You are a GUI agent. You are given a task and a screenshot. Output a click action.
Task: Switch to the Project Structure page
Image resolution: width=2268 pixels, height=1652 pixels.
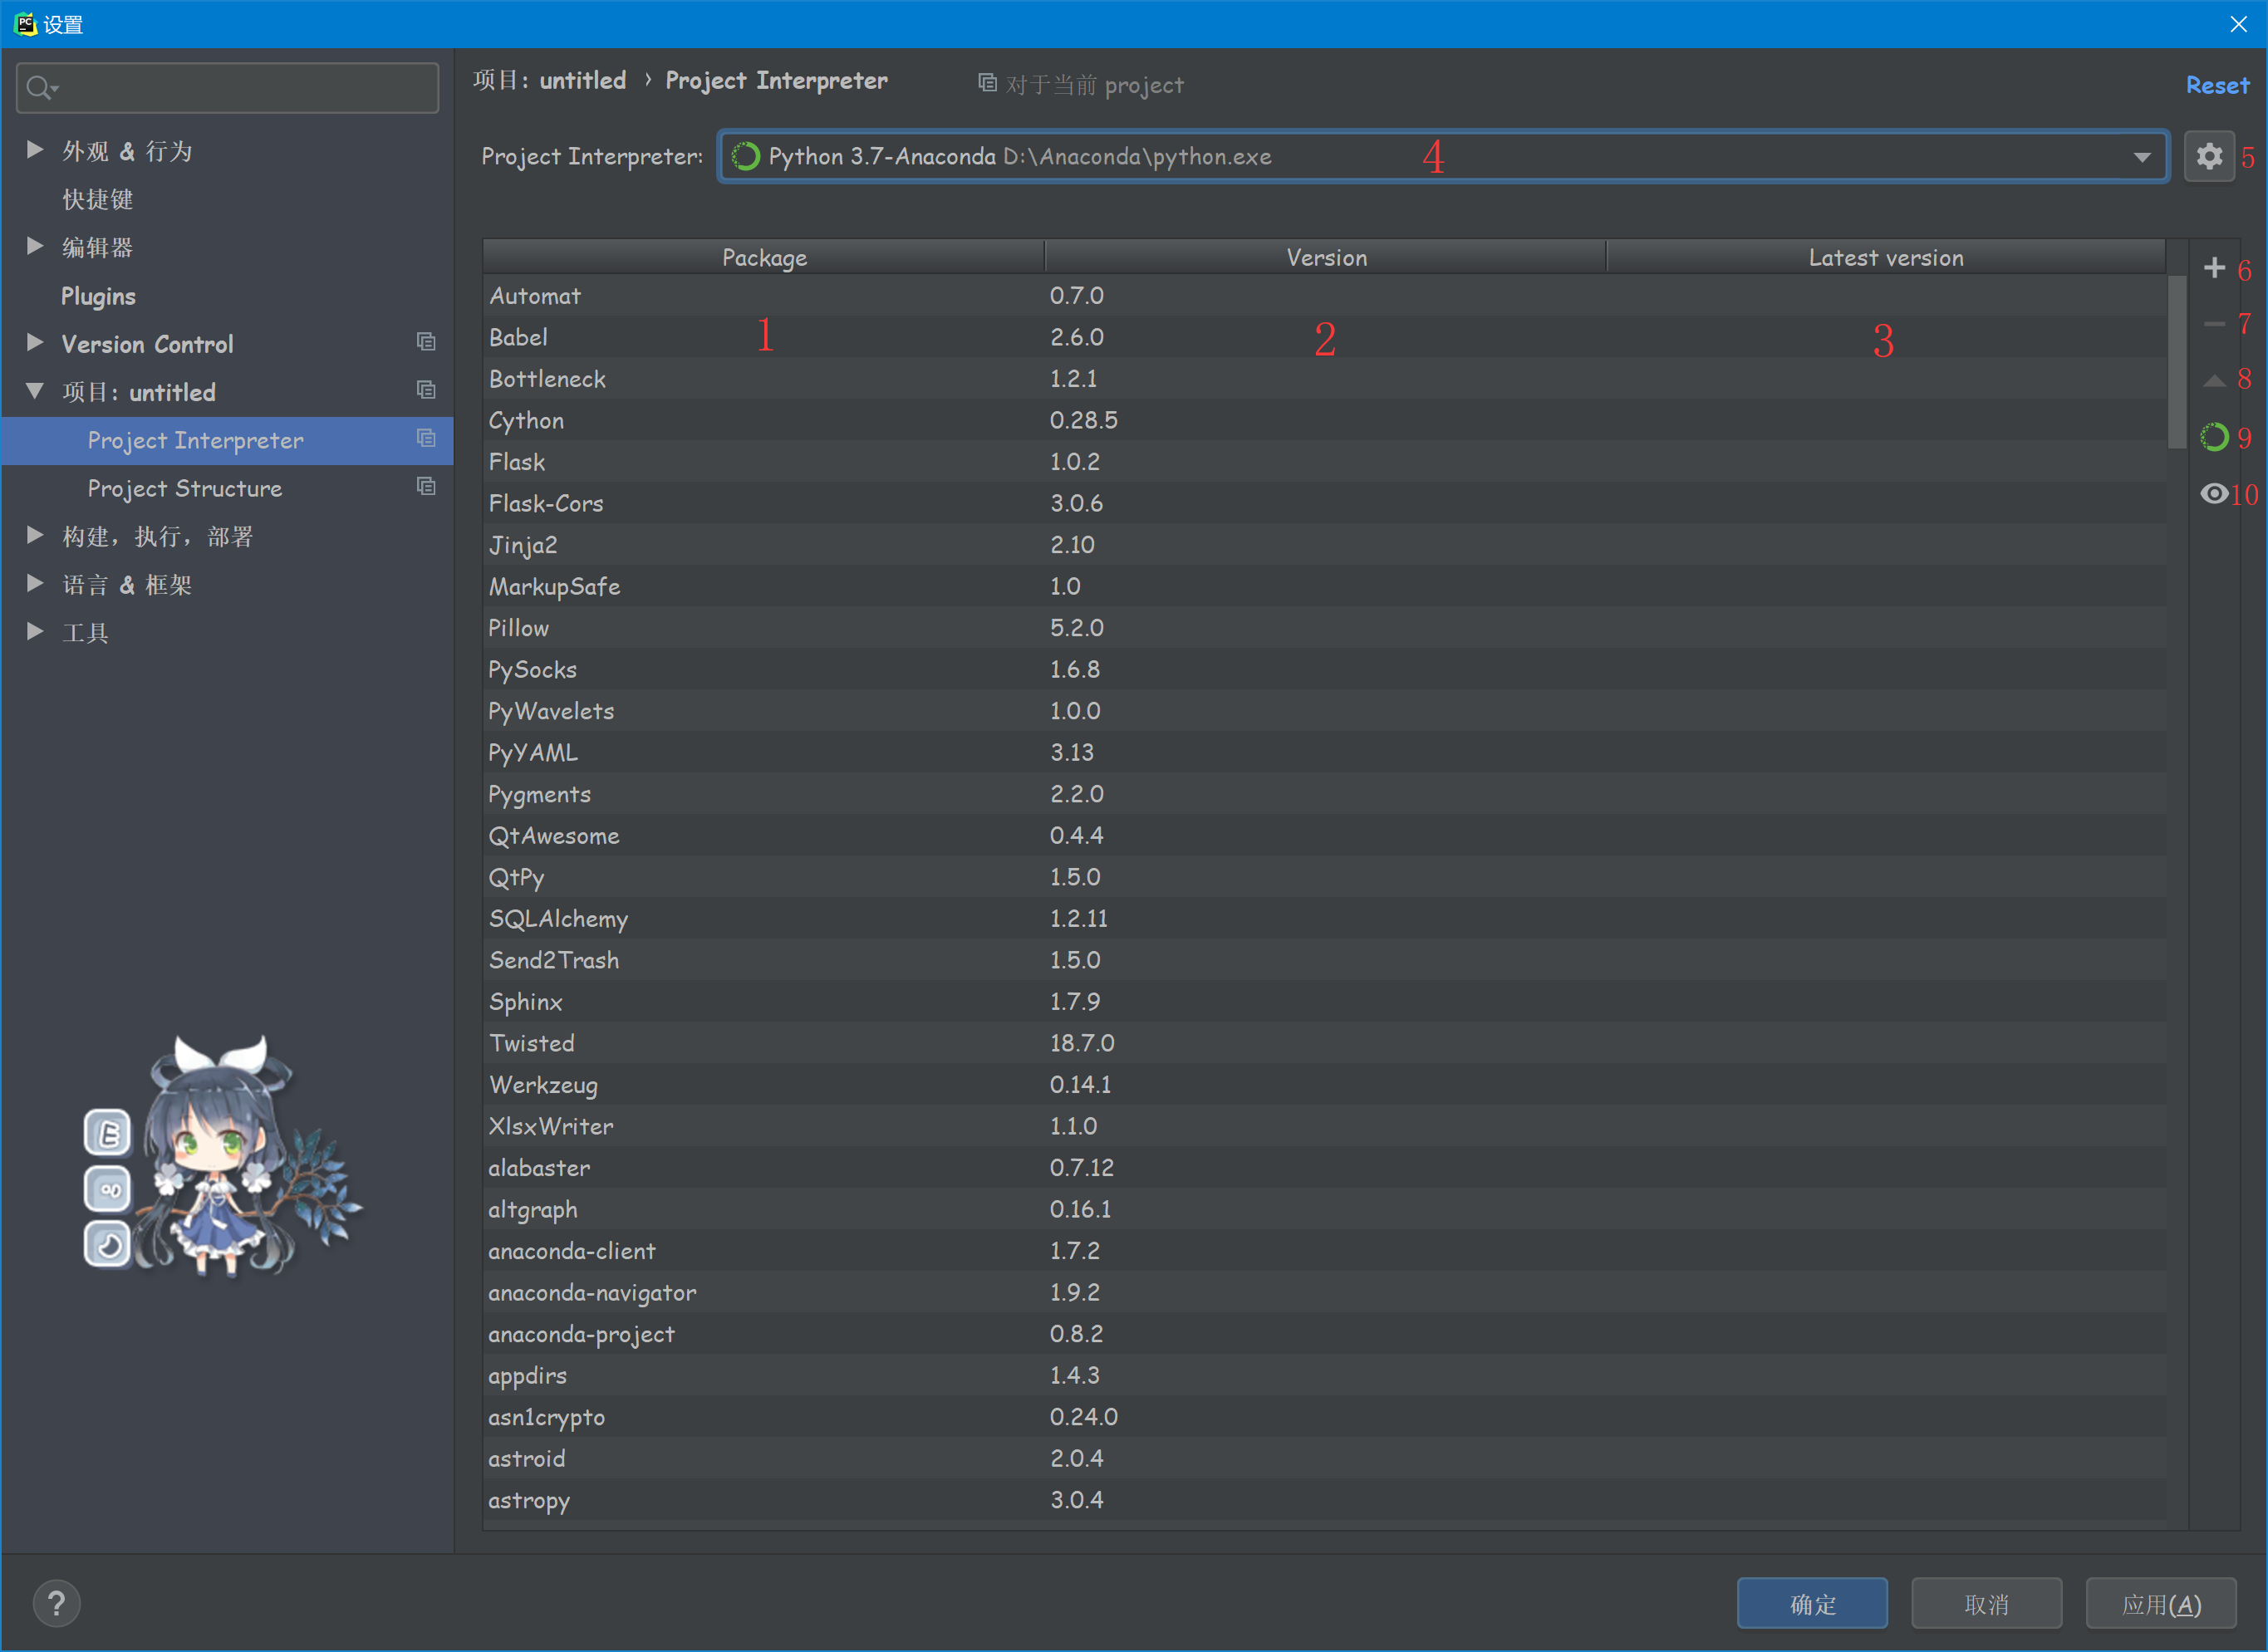(184, 488)
